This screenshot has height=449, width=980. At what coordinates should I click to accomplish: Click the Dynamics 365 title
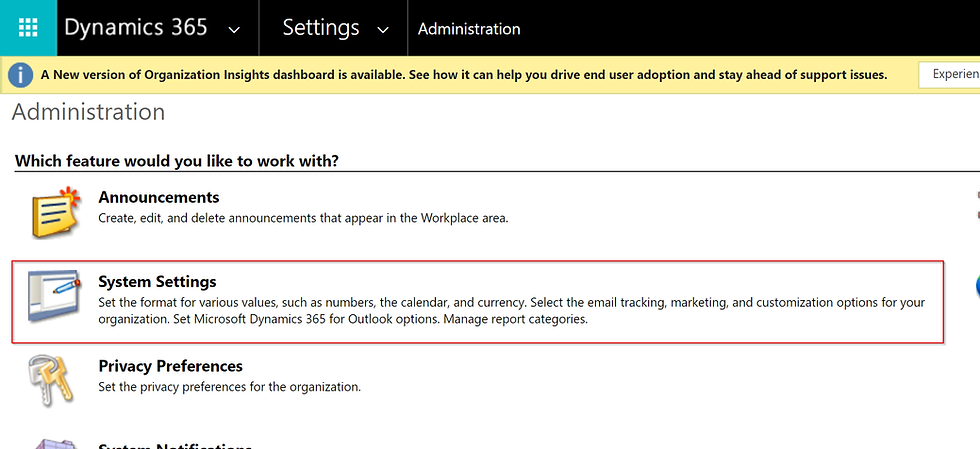(136, 28)
